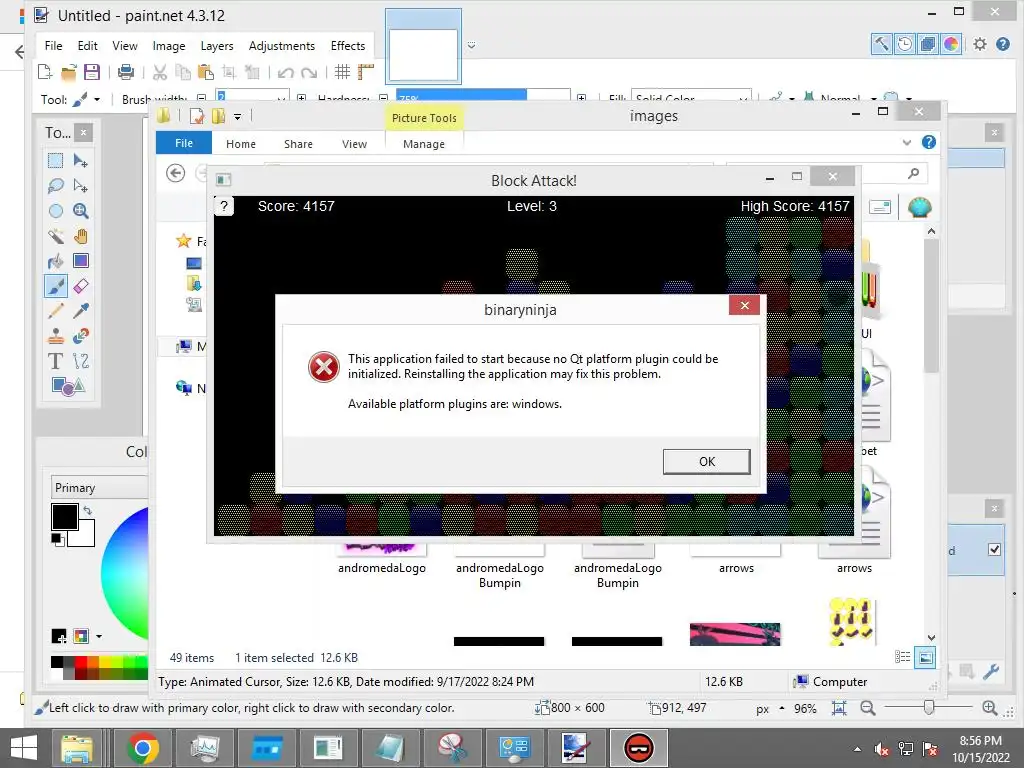1024x768 pixels.
Task: Click the Paste icon in paint.net toolbar
Action: [x=206, y=72]
